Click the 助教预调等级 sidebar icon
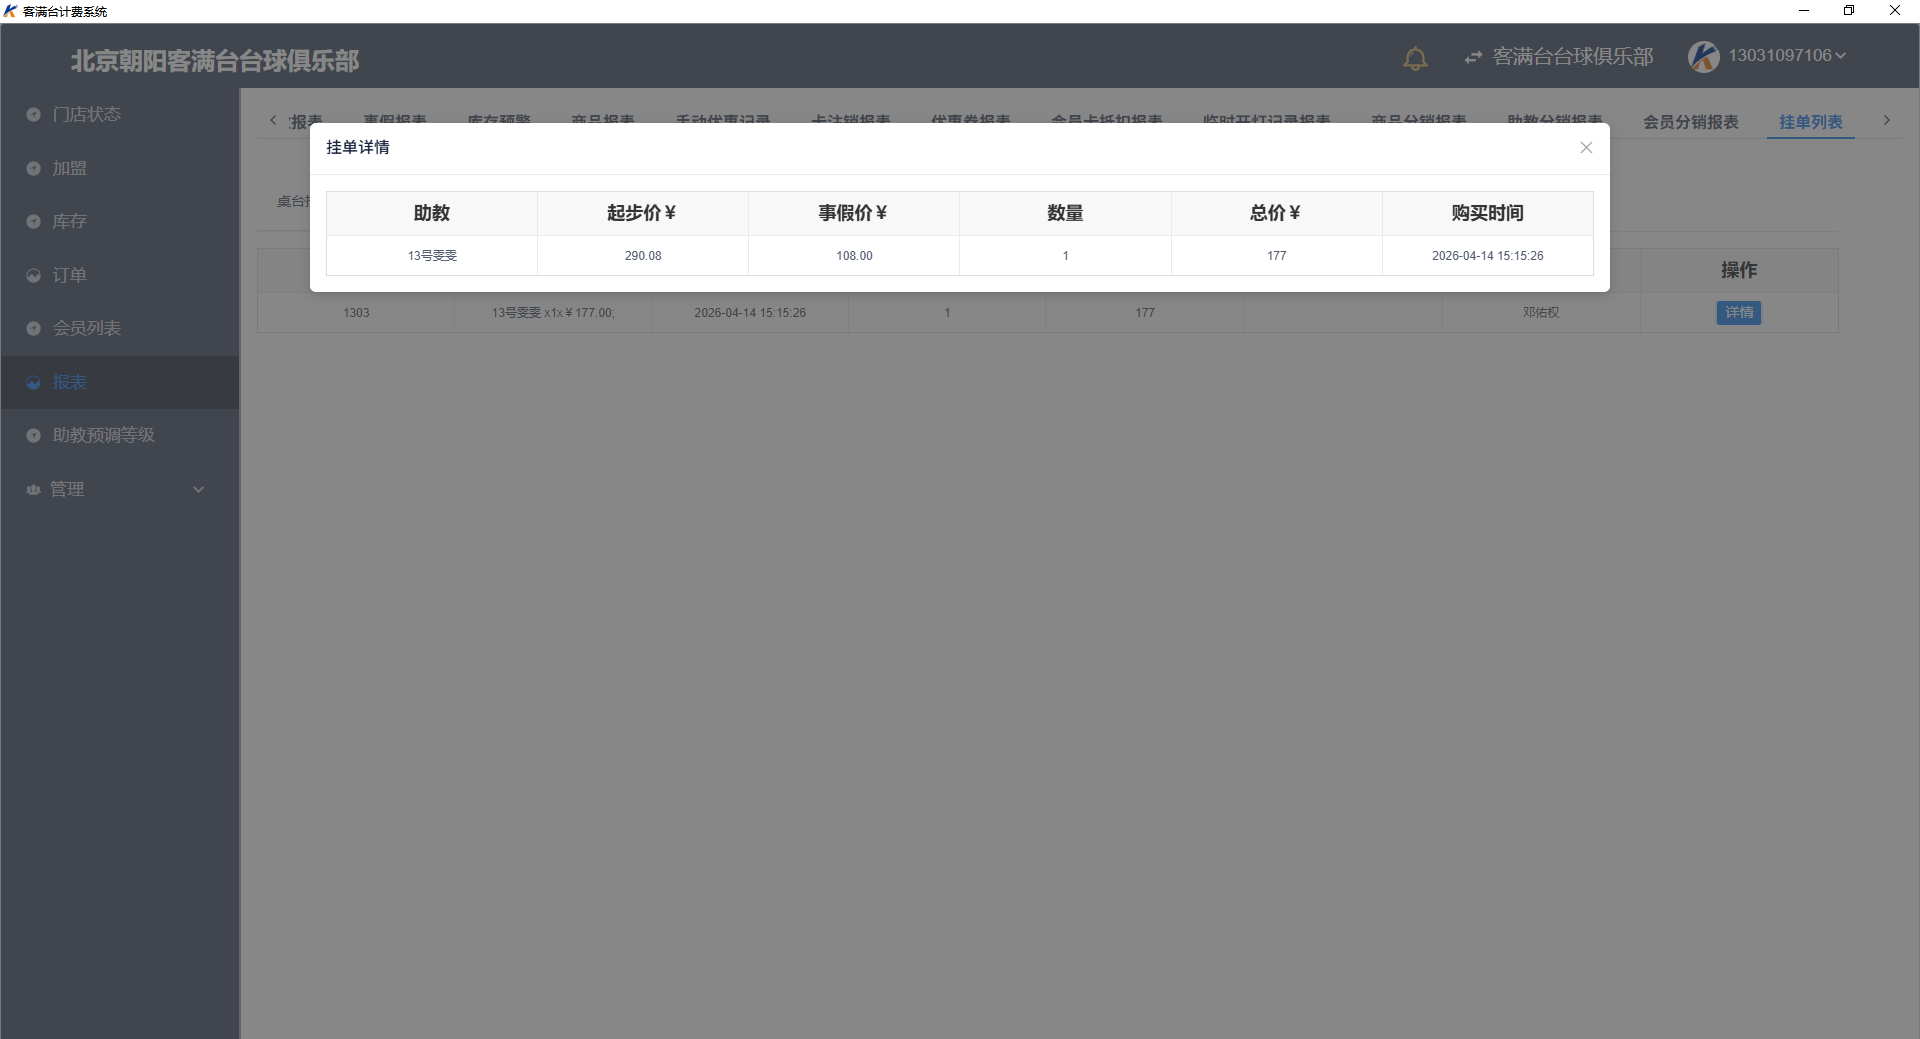 point(33,435)
